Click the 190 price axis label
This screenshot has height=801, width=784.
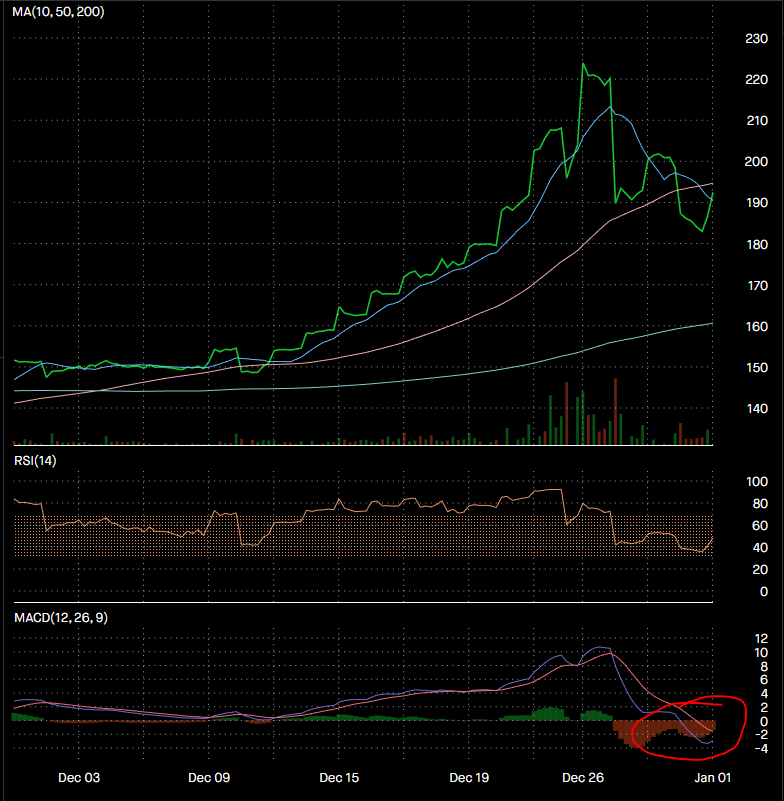[756, 203]
